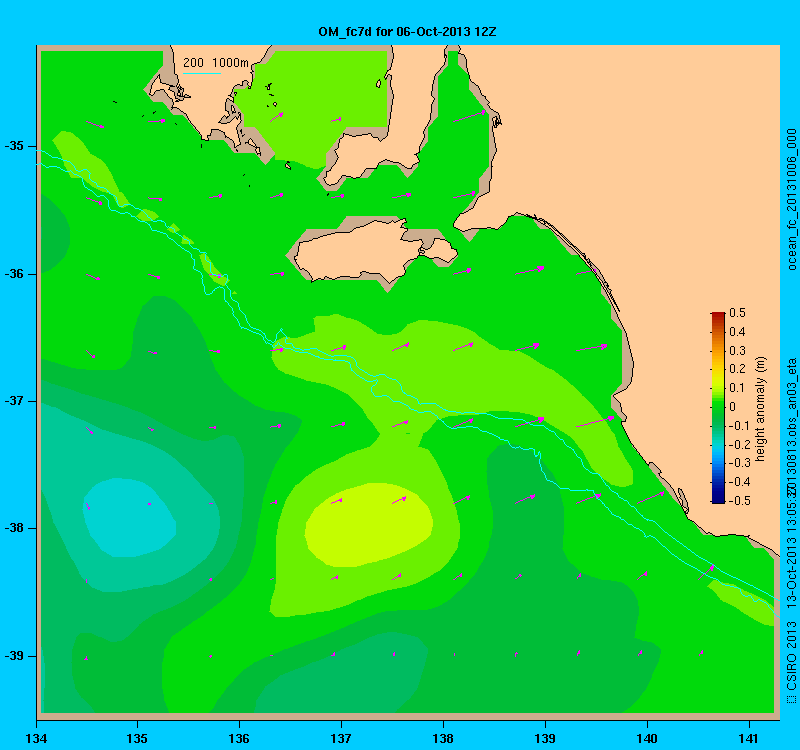Pick the '-0.3' color bar tick label
Screen dimensions: 800x750
point(739,463)
